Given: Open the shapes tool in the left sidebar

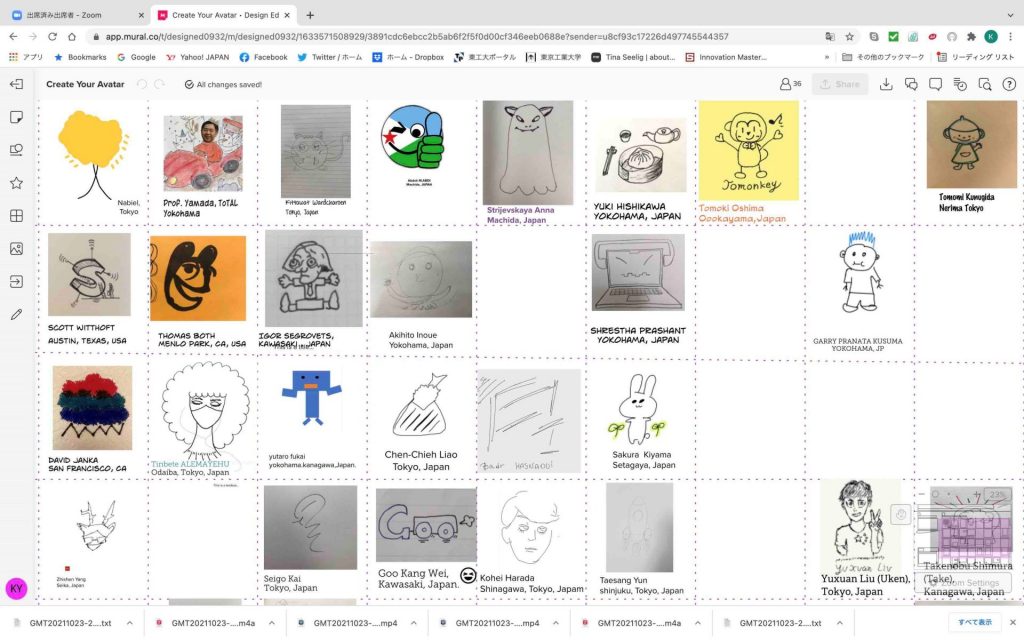Looking at the screenshot, I should point(16,150).
